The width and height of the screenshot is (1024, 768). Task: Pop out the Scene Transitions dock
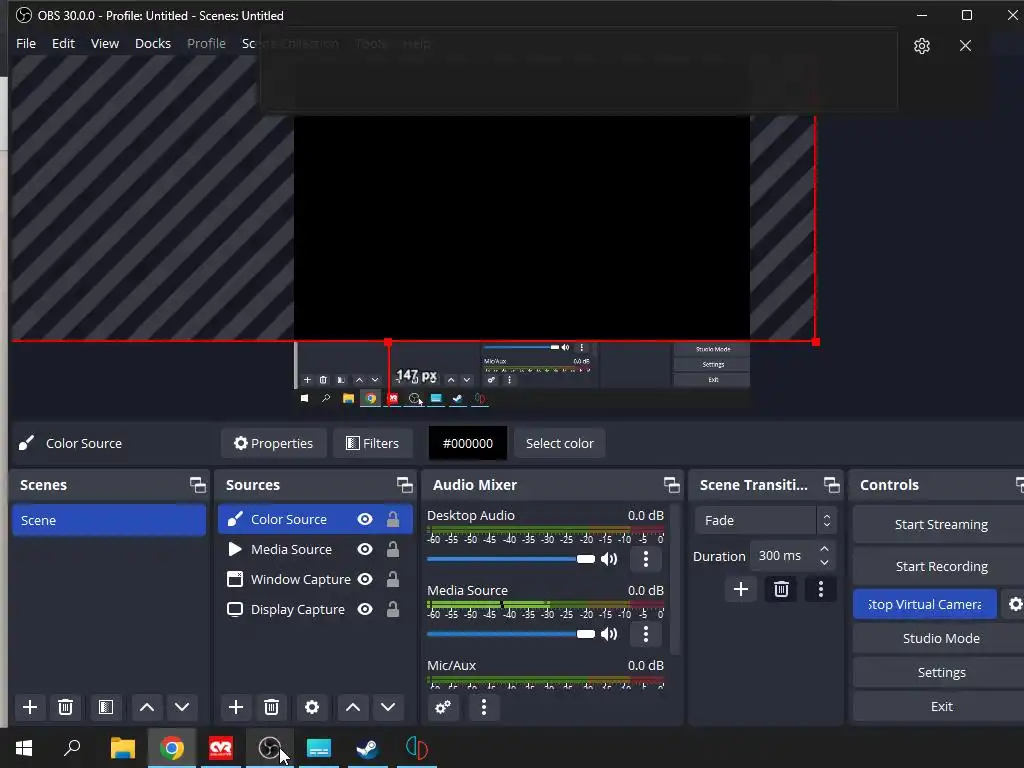831,485
